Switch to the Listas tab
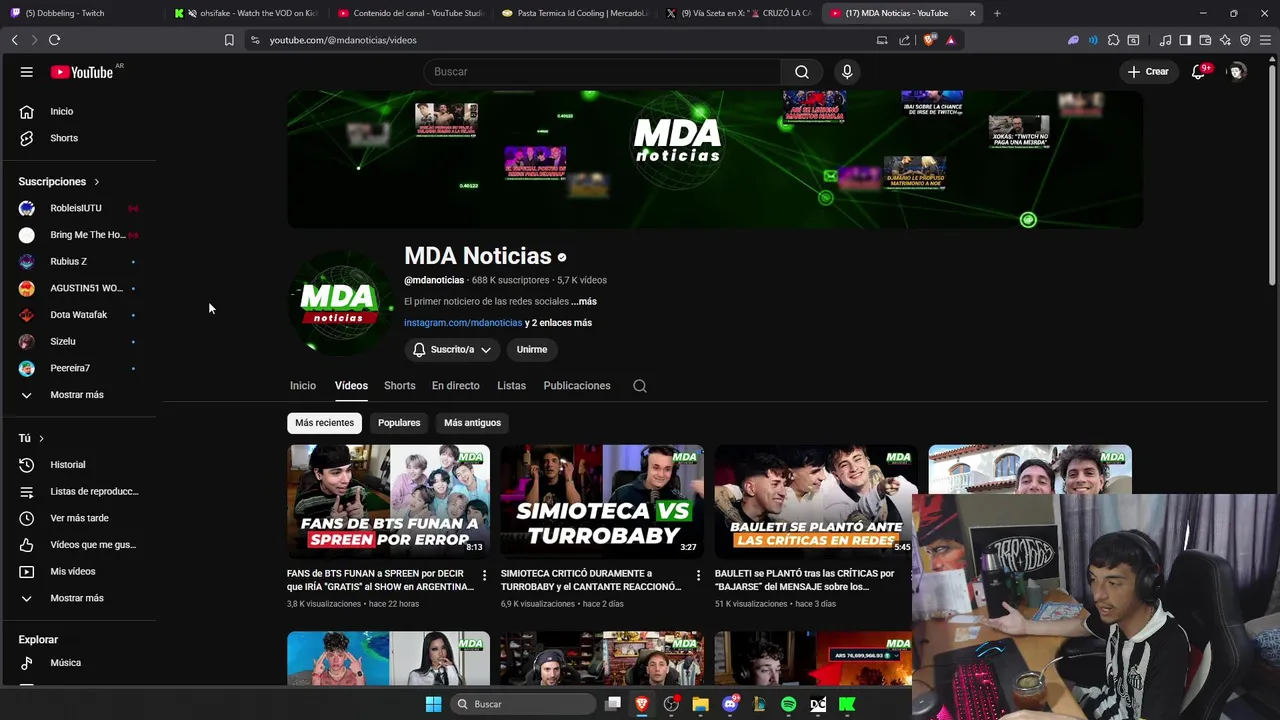 [x=511, y=386]
